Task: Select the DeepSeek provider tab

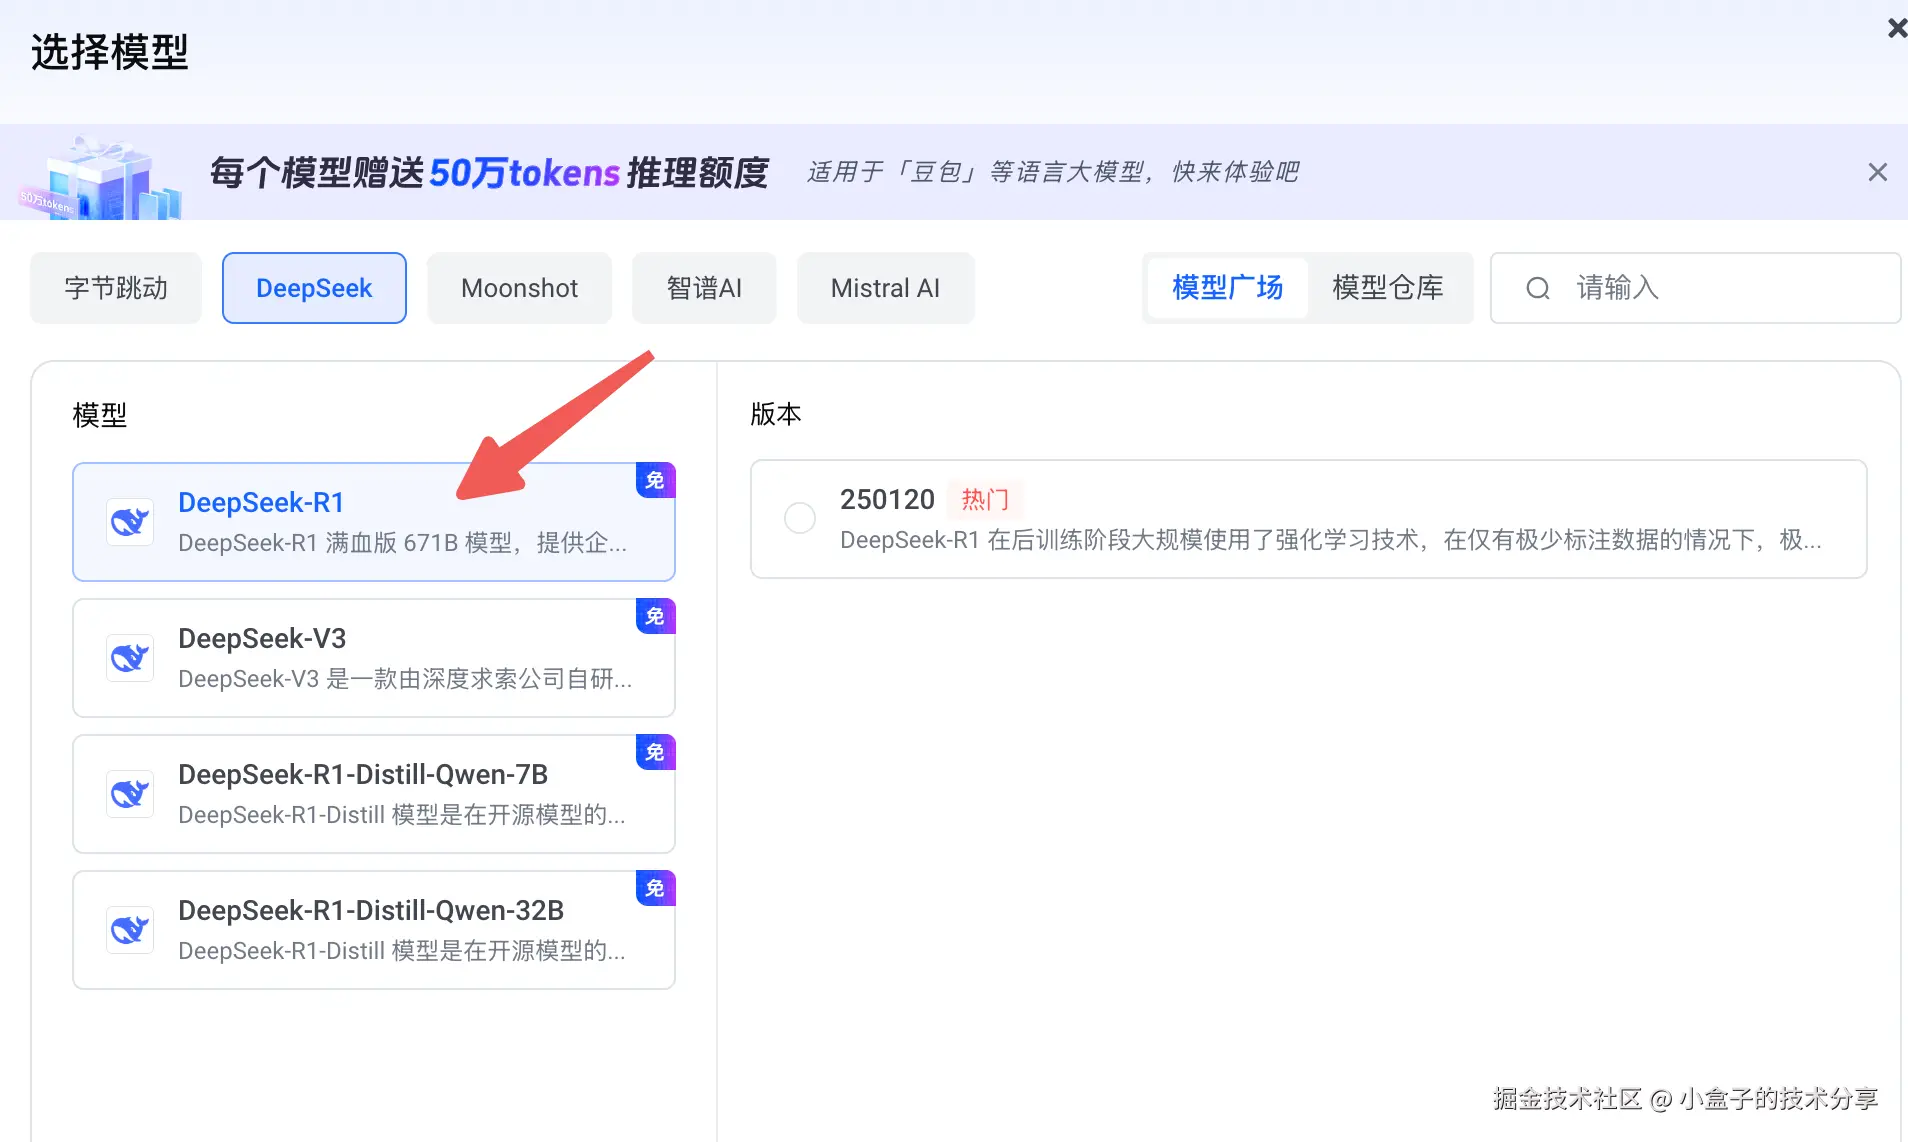Action: [314, 288]
